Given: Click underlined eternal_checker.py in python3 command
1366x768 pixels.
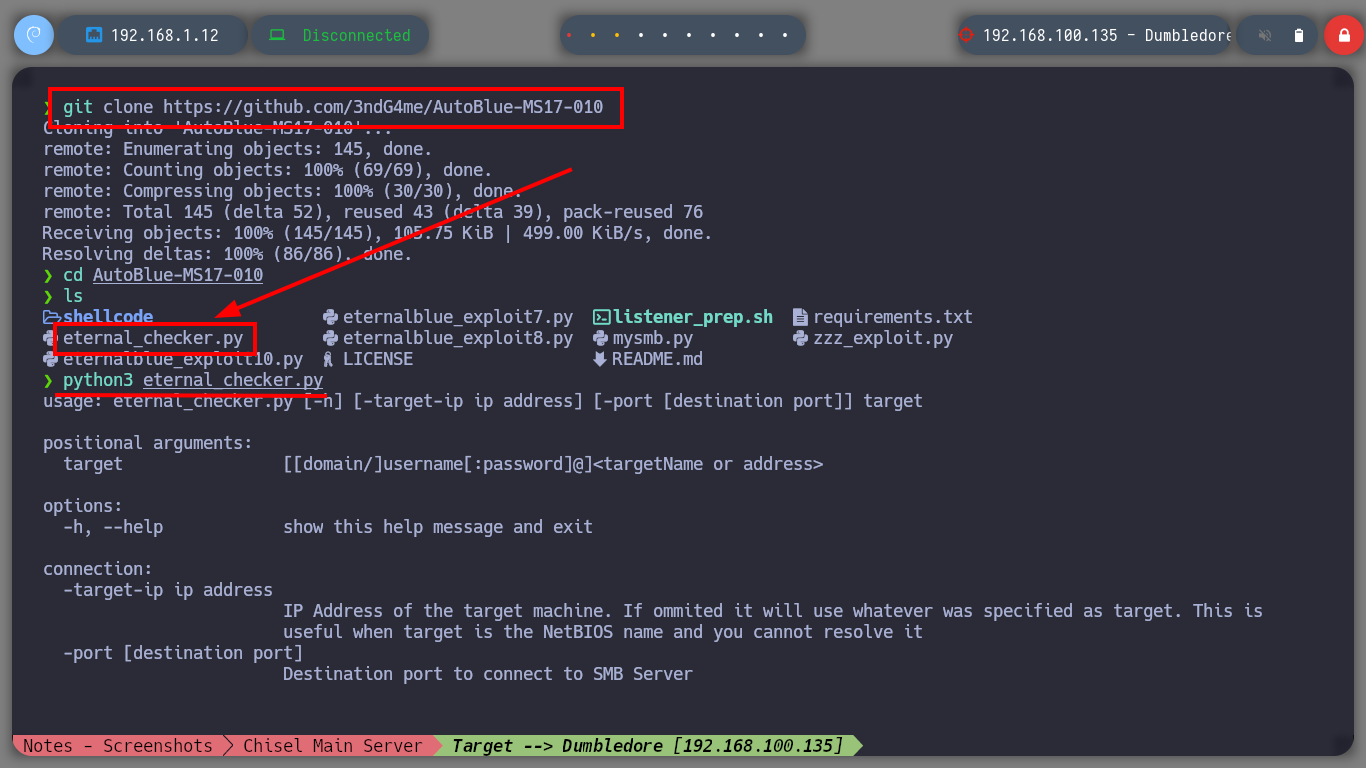Looking at the screenshot, I should pos(233,380).
